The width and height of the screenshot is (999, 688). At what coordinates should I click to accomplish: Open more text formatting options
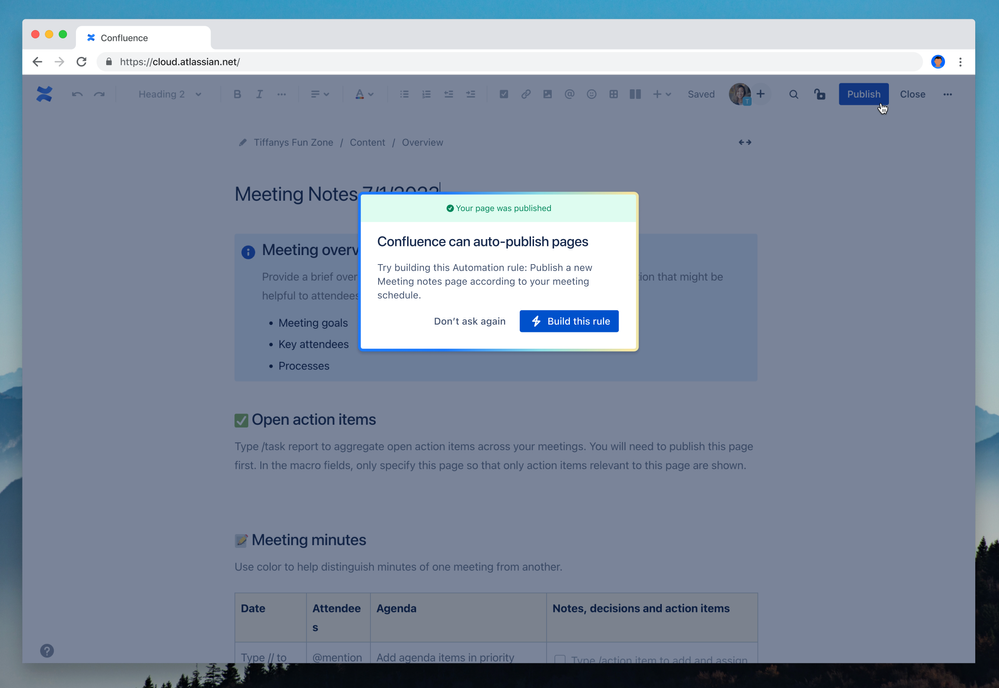(x=282, y=94)
